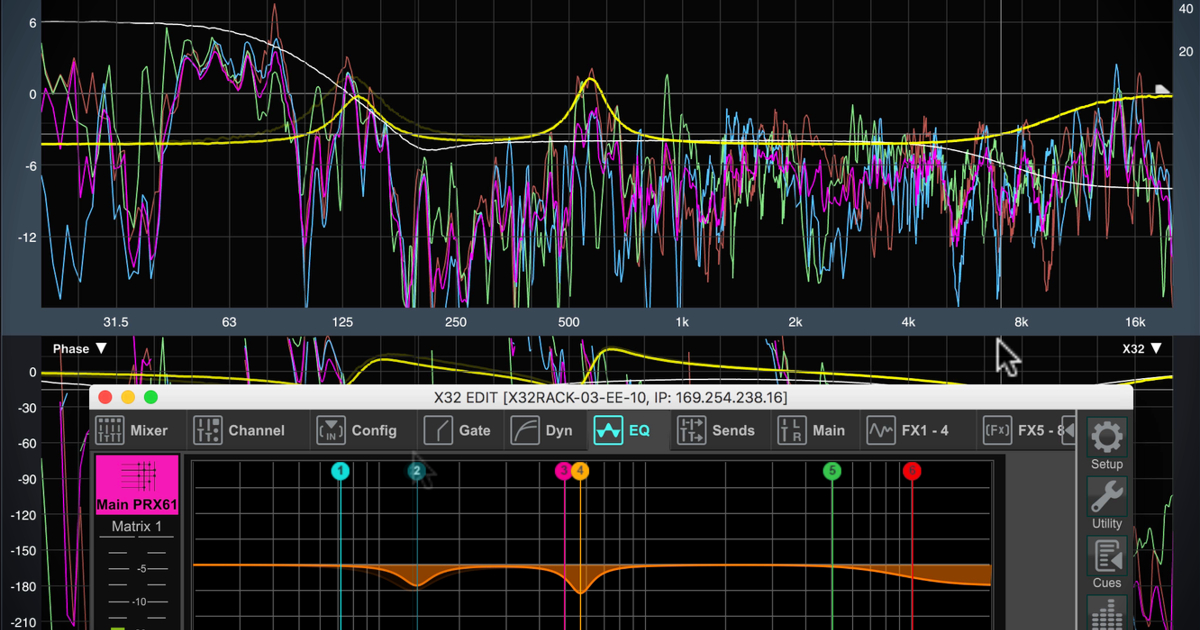
Task: Switch to the EQ tab
Action: pos(622,430)
